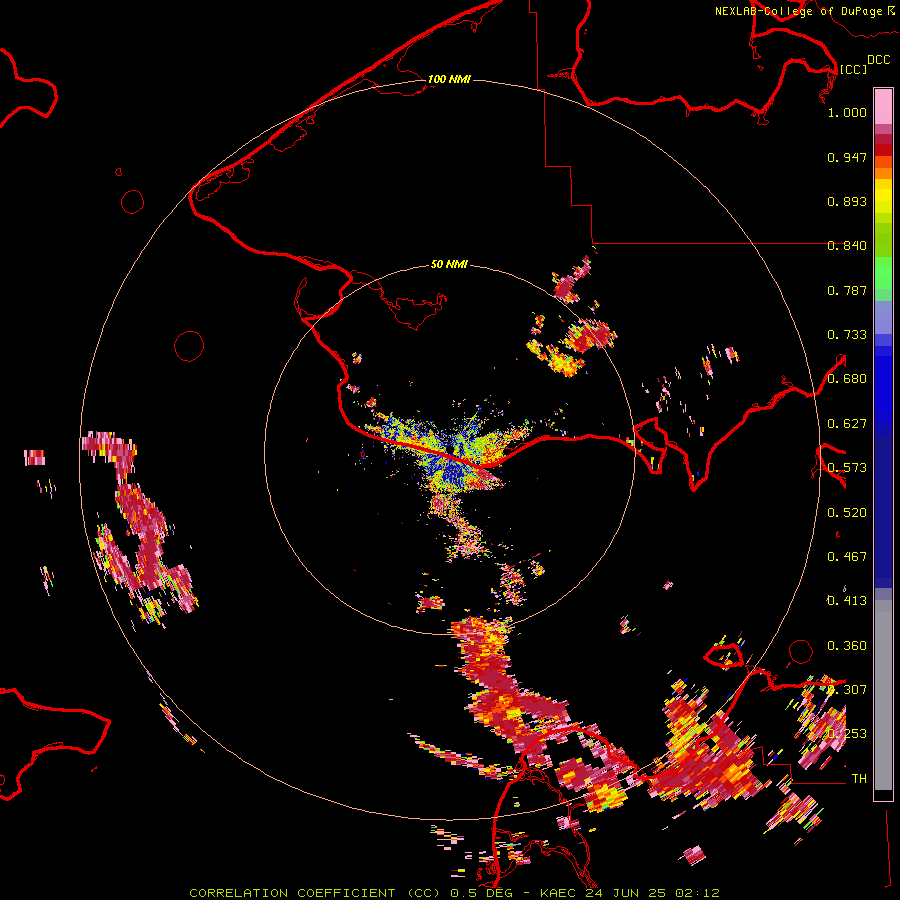900x900 pixels.
Task: Click the 0.253 scale value
Action: pos(847,734)
